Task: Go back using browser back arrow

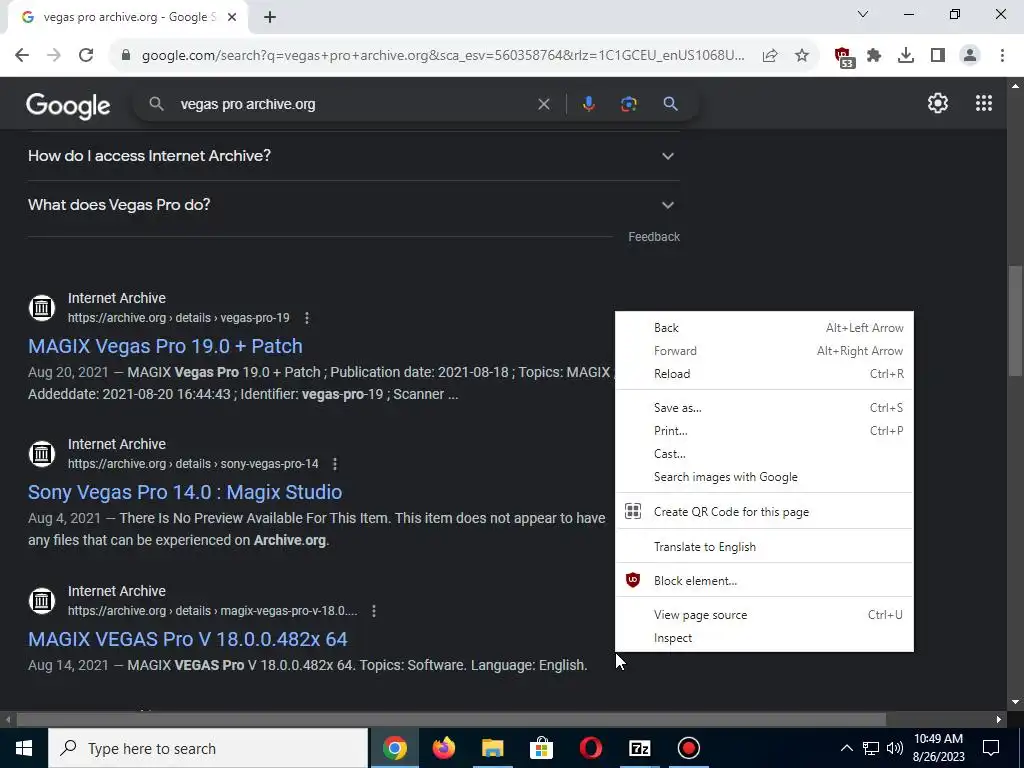Action: click(22, 56)
